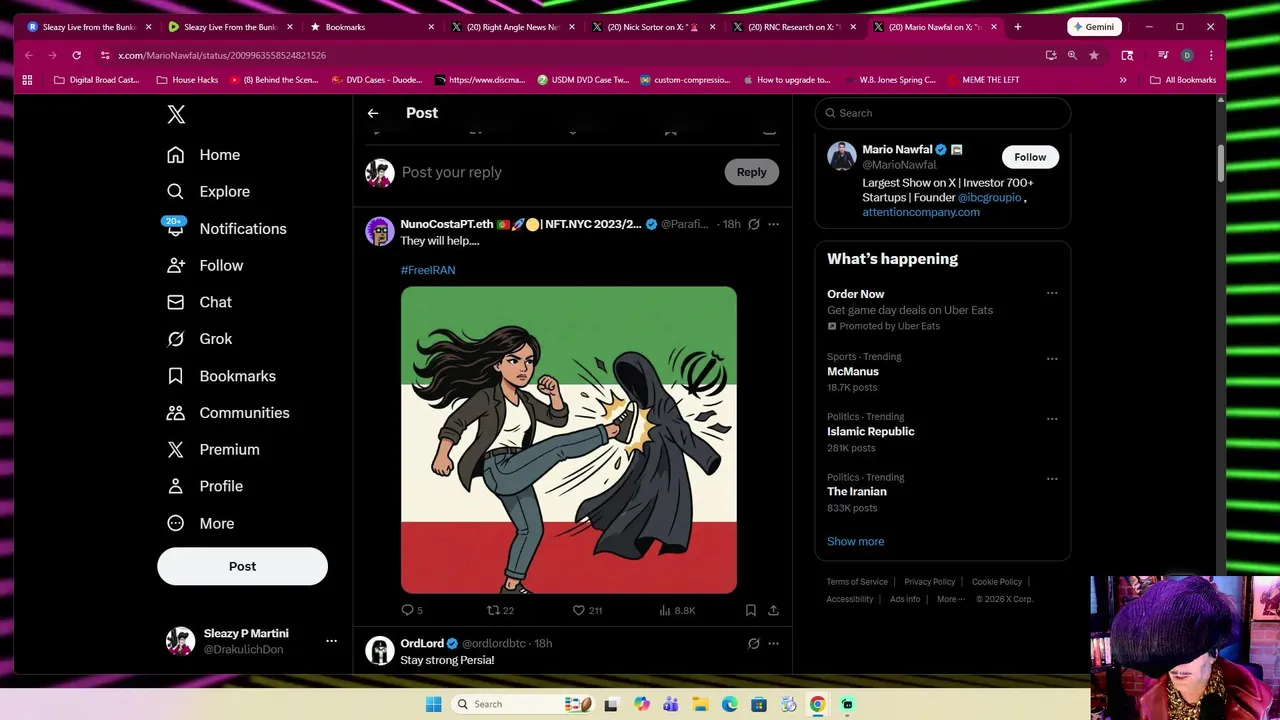Open the Iran flag cartoon image

tap(569, 440)
